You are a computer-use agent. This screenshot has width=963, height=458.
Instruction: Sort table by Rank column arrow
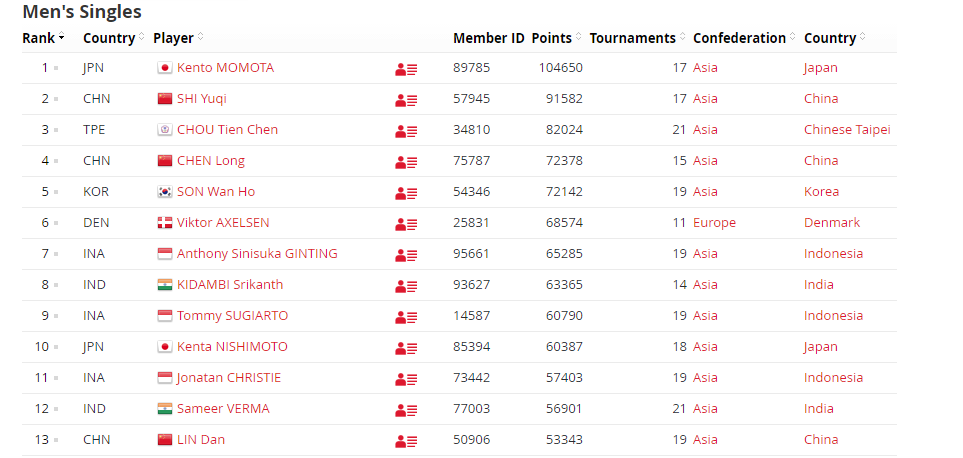click(61, 38)
